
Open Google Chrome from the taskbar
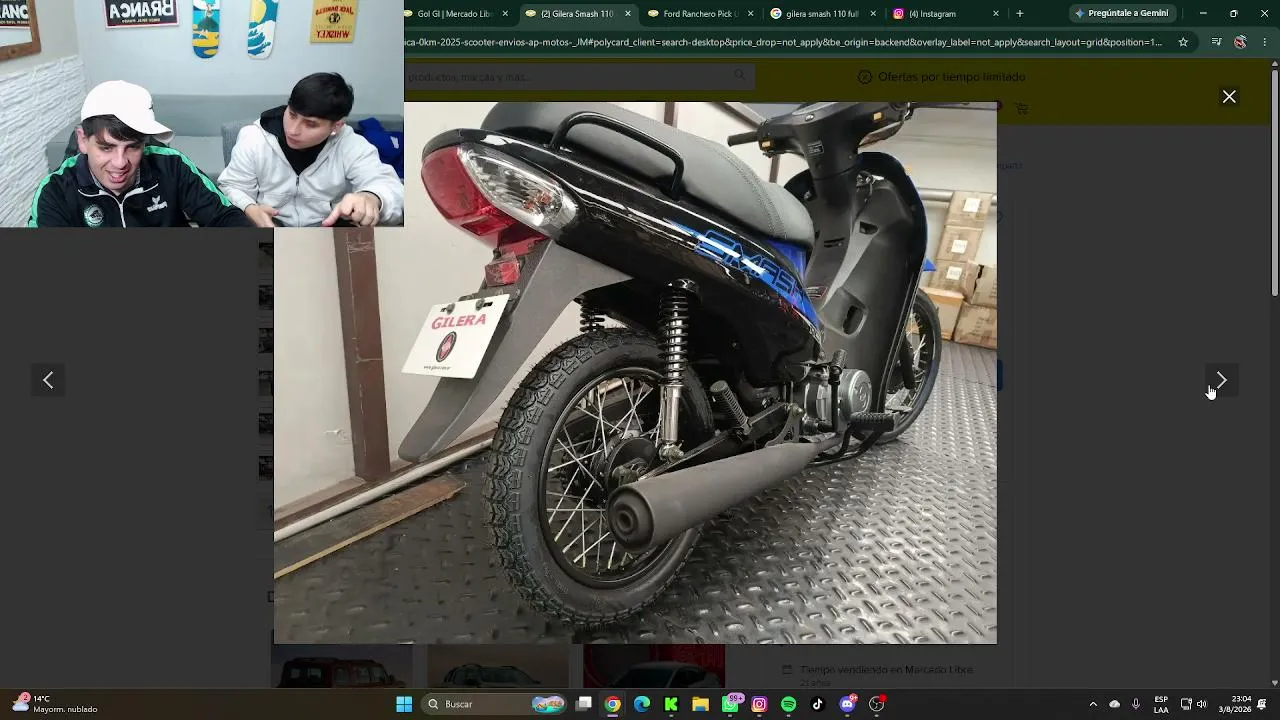pyautogui.click(x=613, y=704)
